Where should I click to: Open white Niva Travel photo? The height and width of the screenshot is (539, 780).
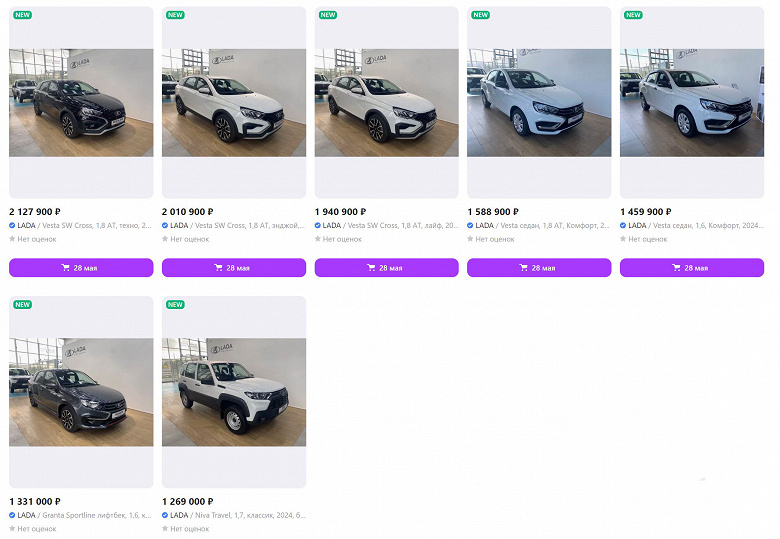pyautogui.click(x=234, y=392)
